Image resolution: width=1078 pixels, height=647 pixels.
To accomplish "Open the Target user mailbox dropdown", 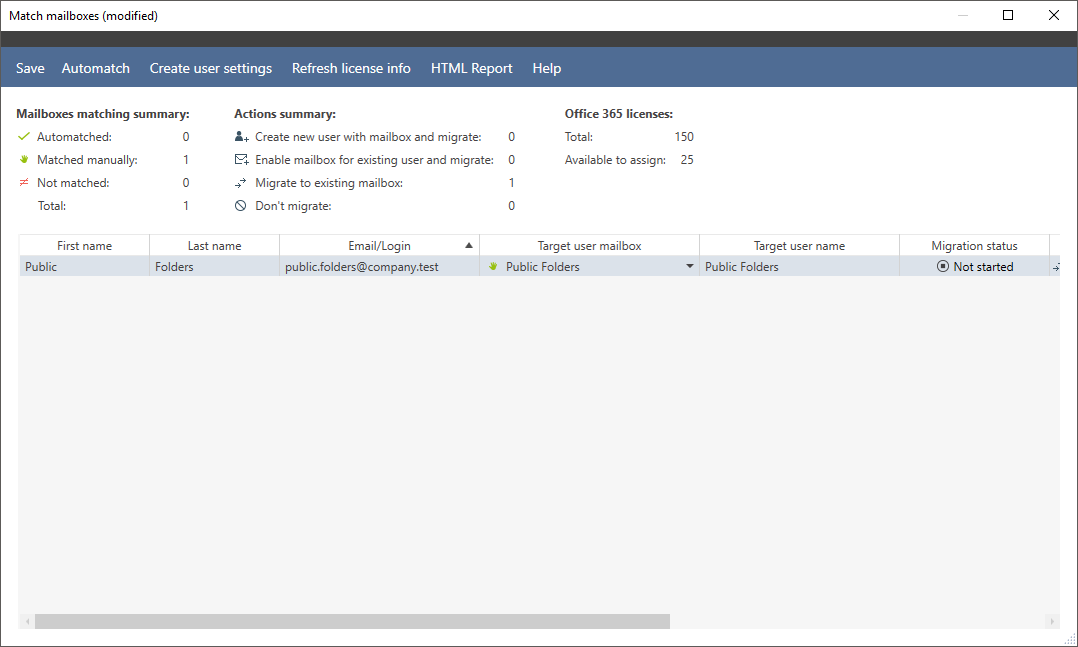I will (690, 266).
